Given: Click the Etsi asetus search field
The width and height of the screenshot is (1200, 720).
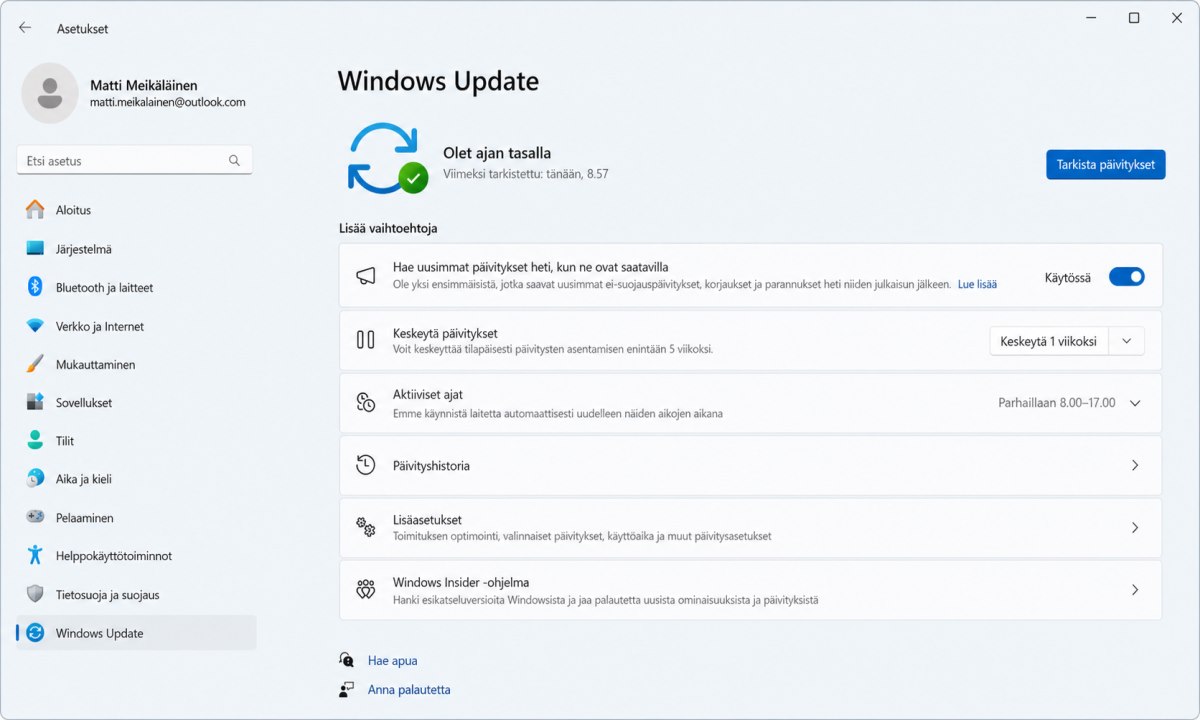Looking at the screenshot, I should [x=135, y=160].
